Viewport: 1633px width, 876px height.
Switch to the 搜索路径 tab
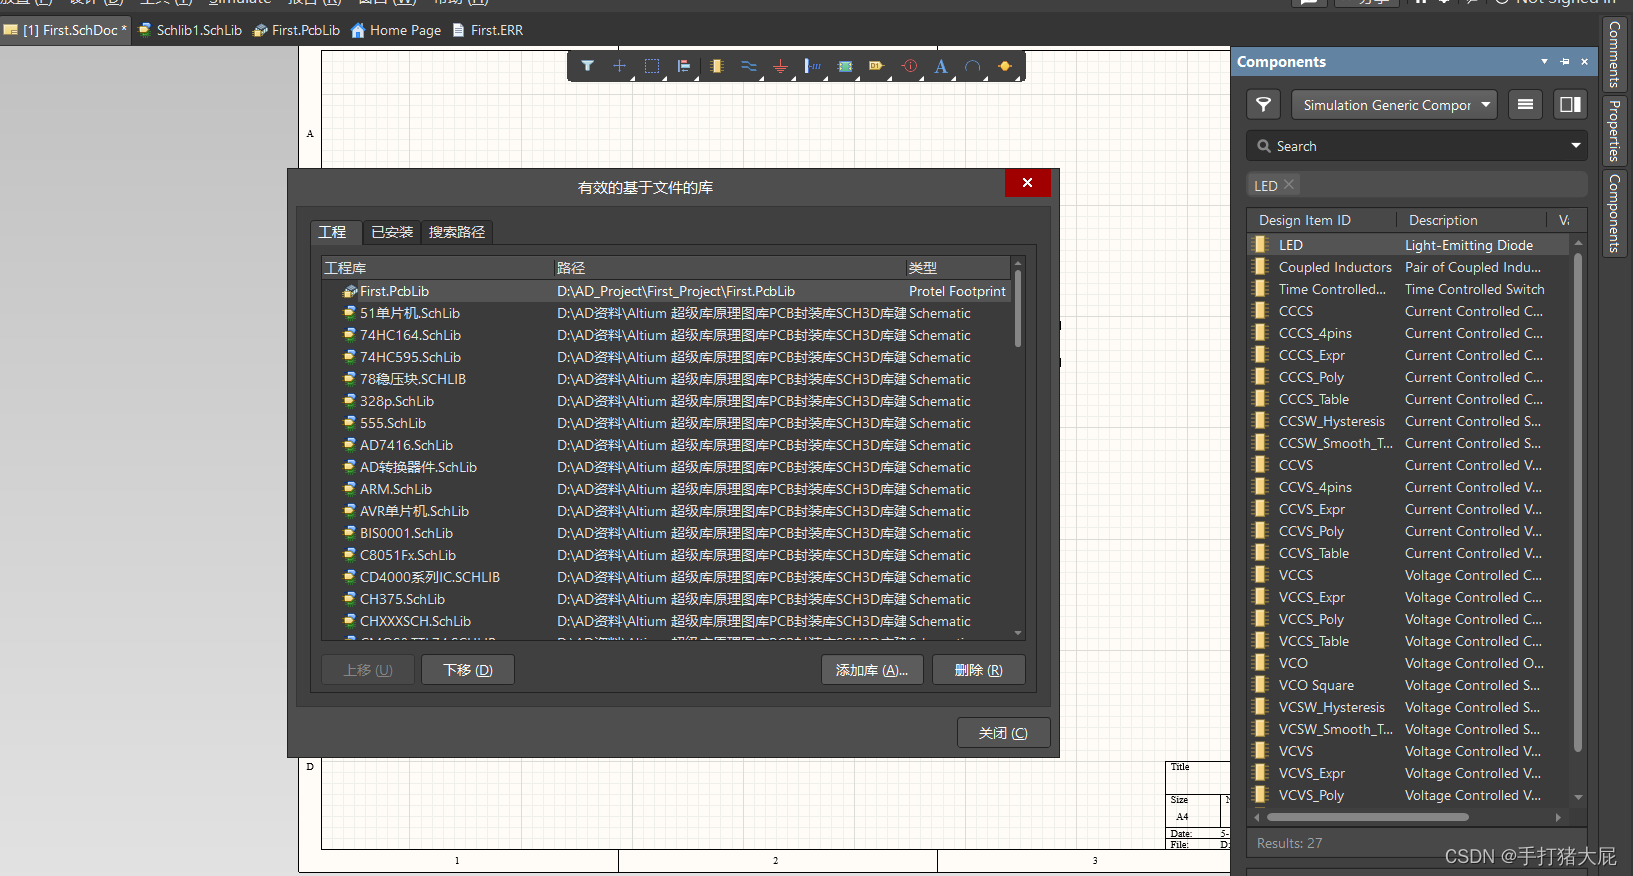click(457, 232)
